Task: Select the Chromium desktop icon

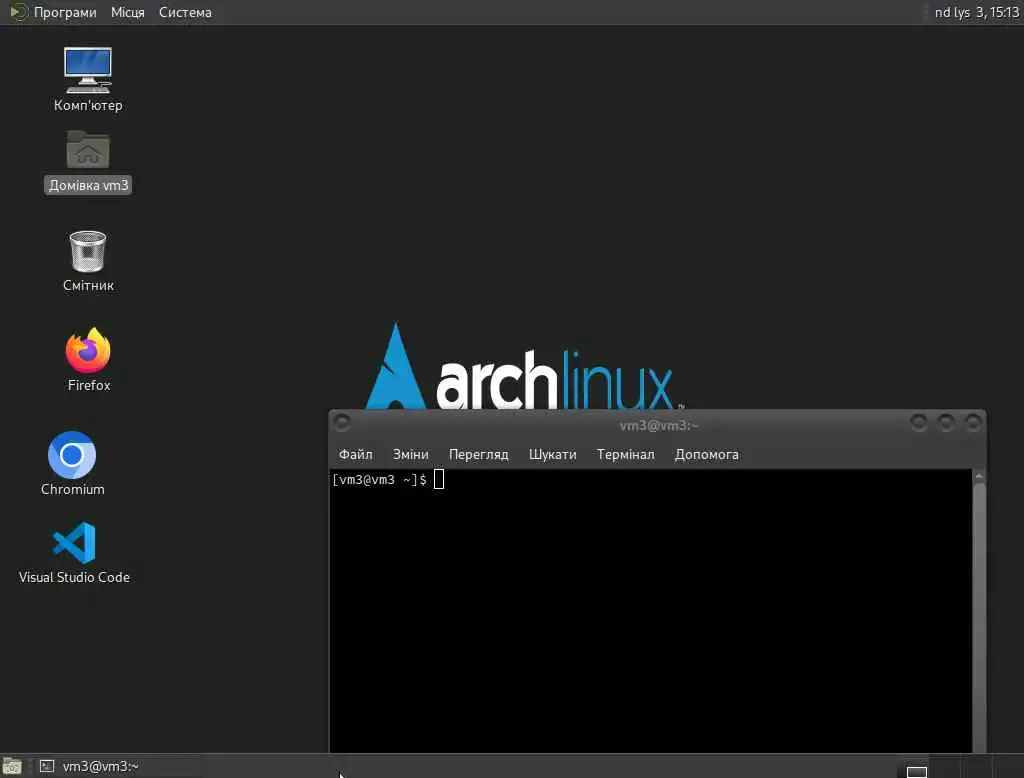Action: click(72, 463)
